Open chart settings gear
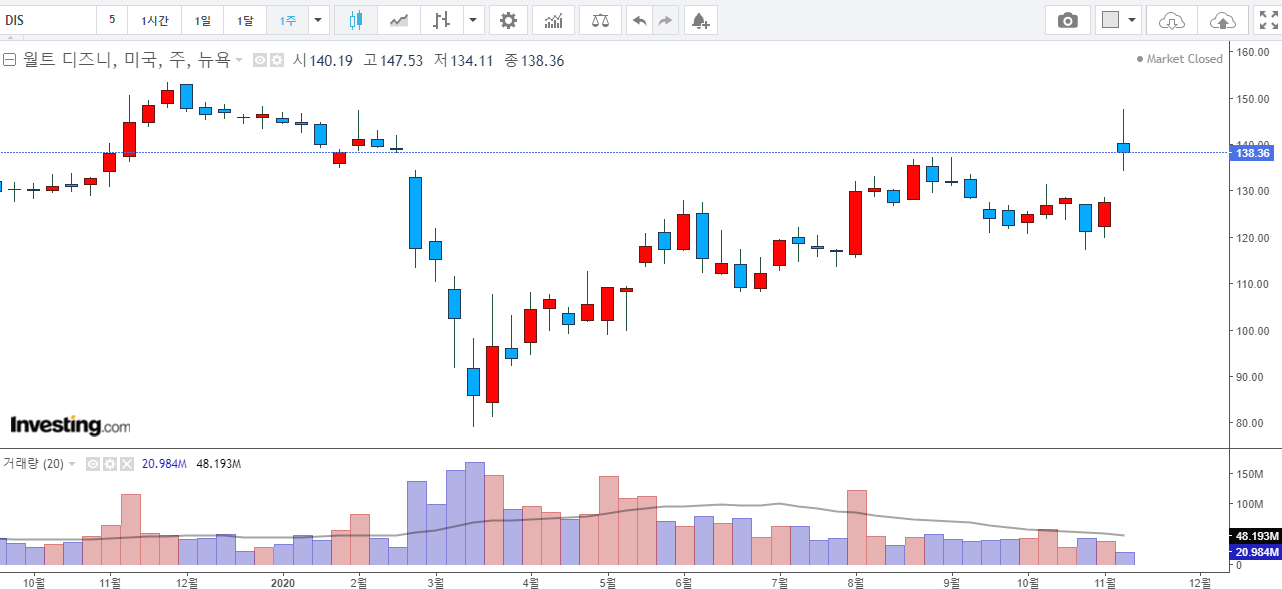The image size is (1282, 589). click(509, 20)
